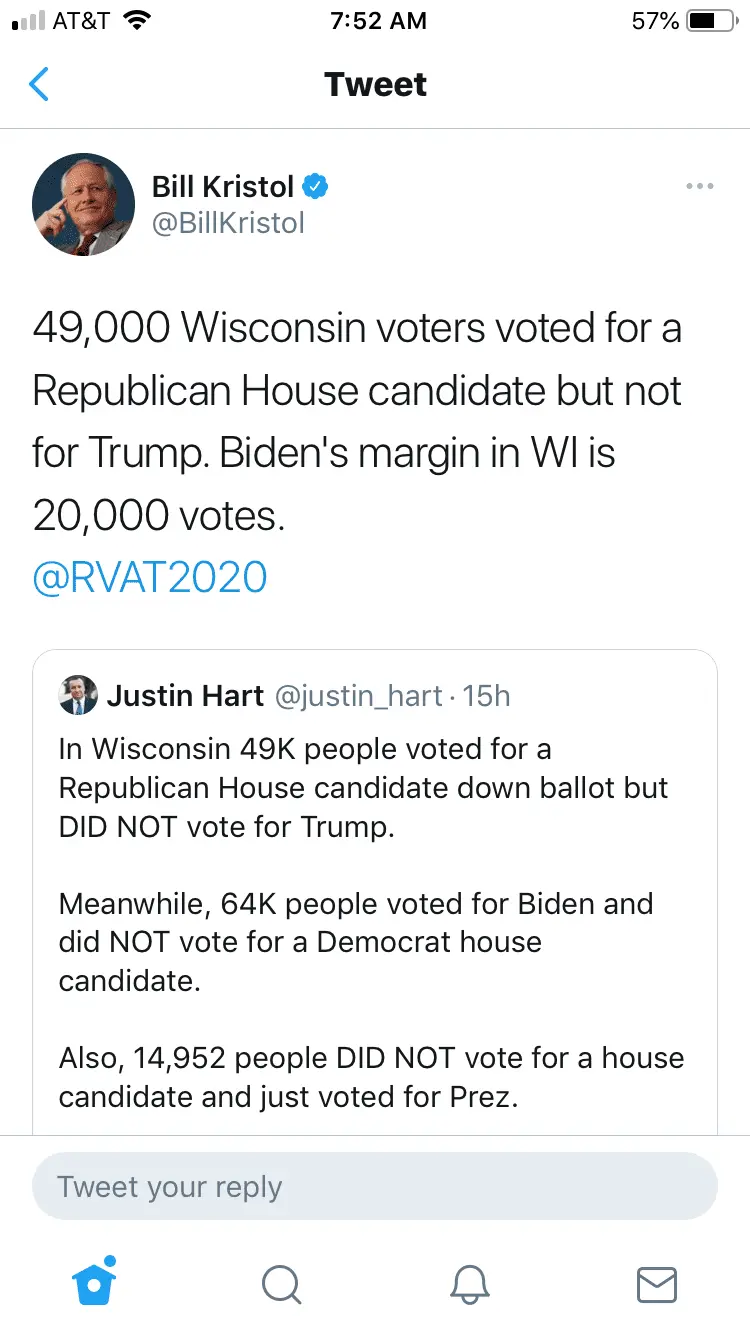Tap Bill Kristol's verified badge
The height and width of the screenshot is (1334, 750).
(316, 186)
